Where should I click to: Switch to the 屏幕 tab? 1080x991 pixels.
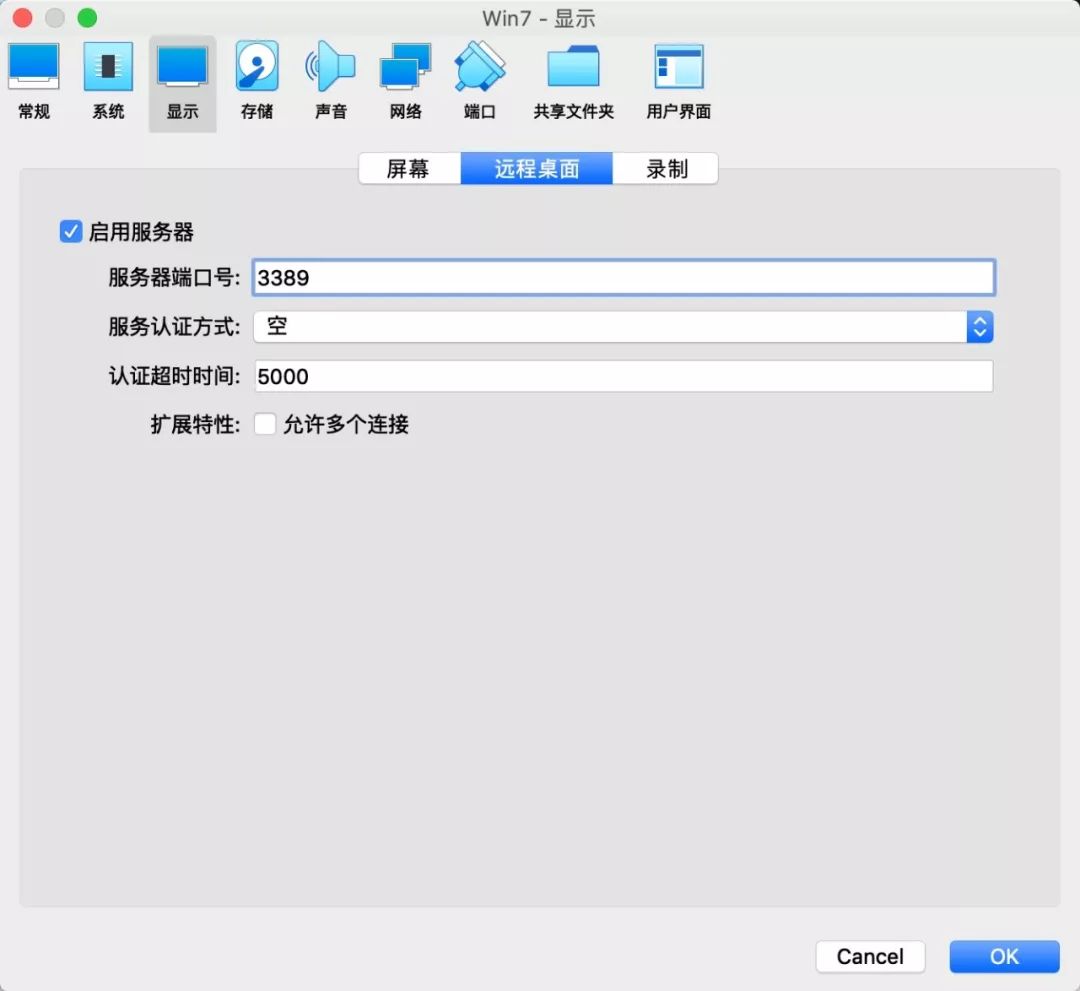(409, 169)
